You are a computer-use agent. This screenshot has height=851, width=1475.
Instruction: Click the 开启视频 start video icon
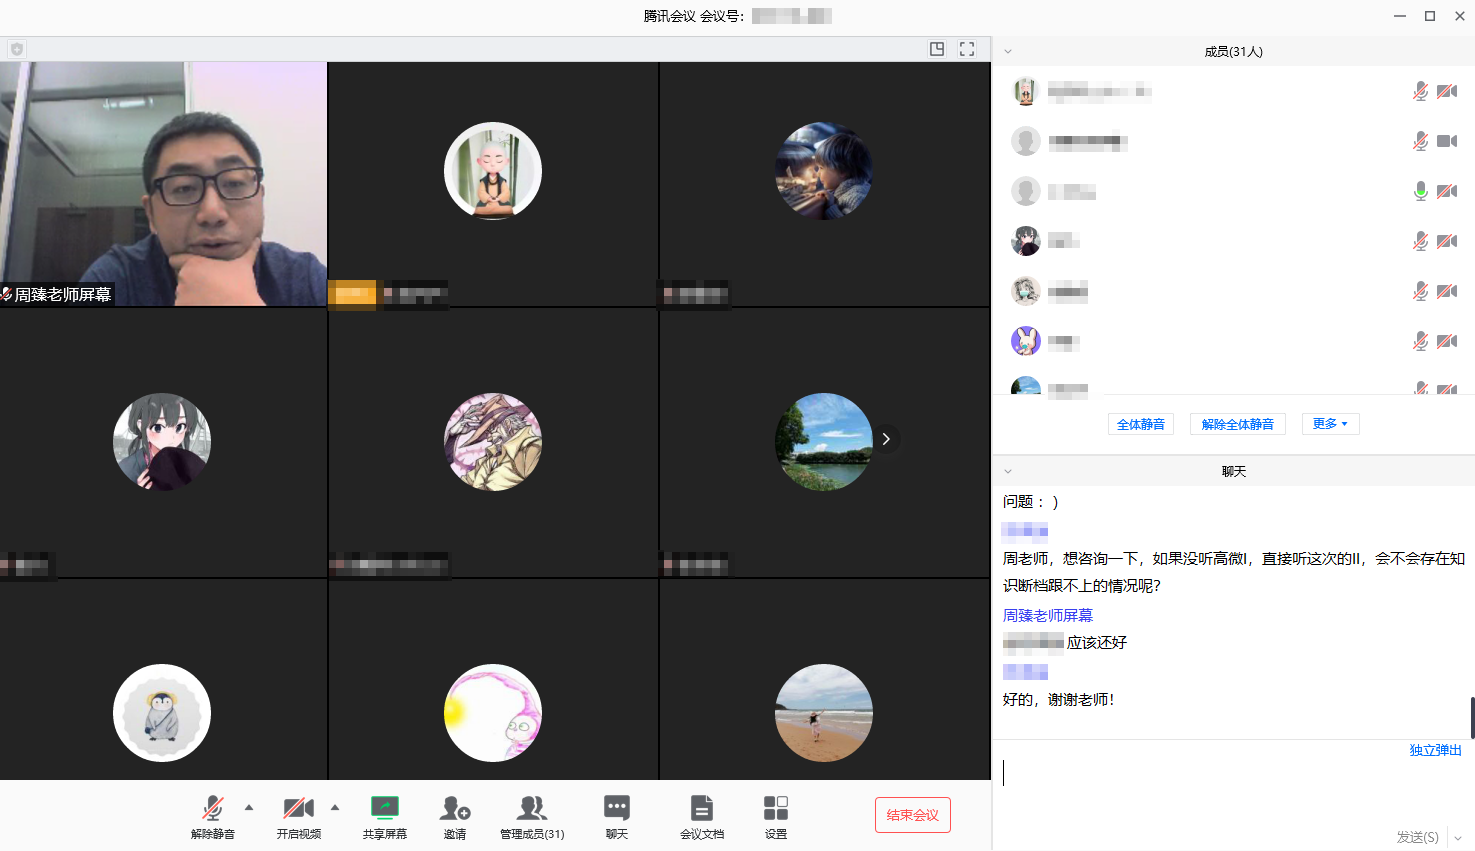297,806
